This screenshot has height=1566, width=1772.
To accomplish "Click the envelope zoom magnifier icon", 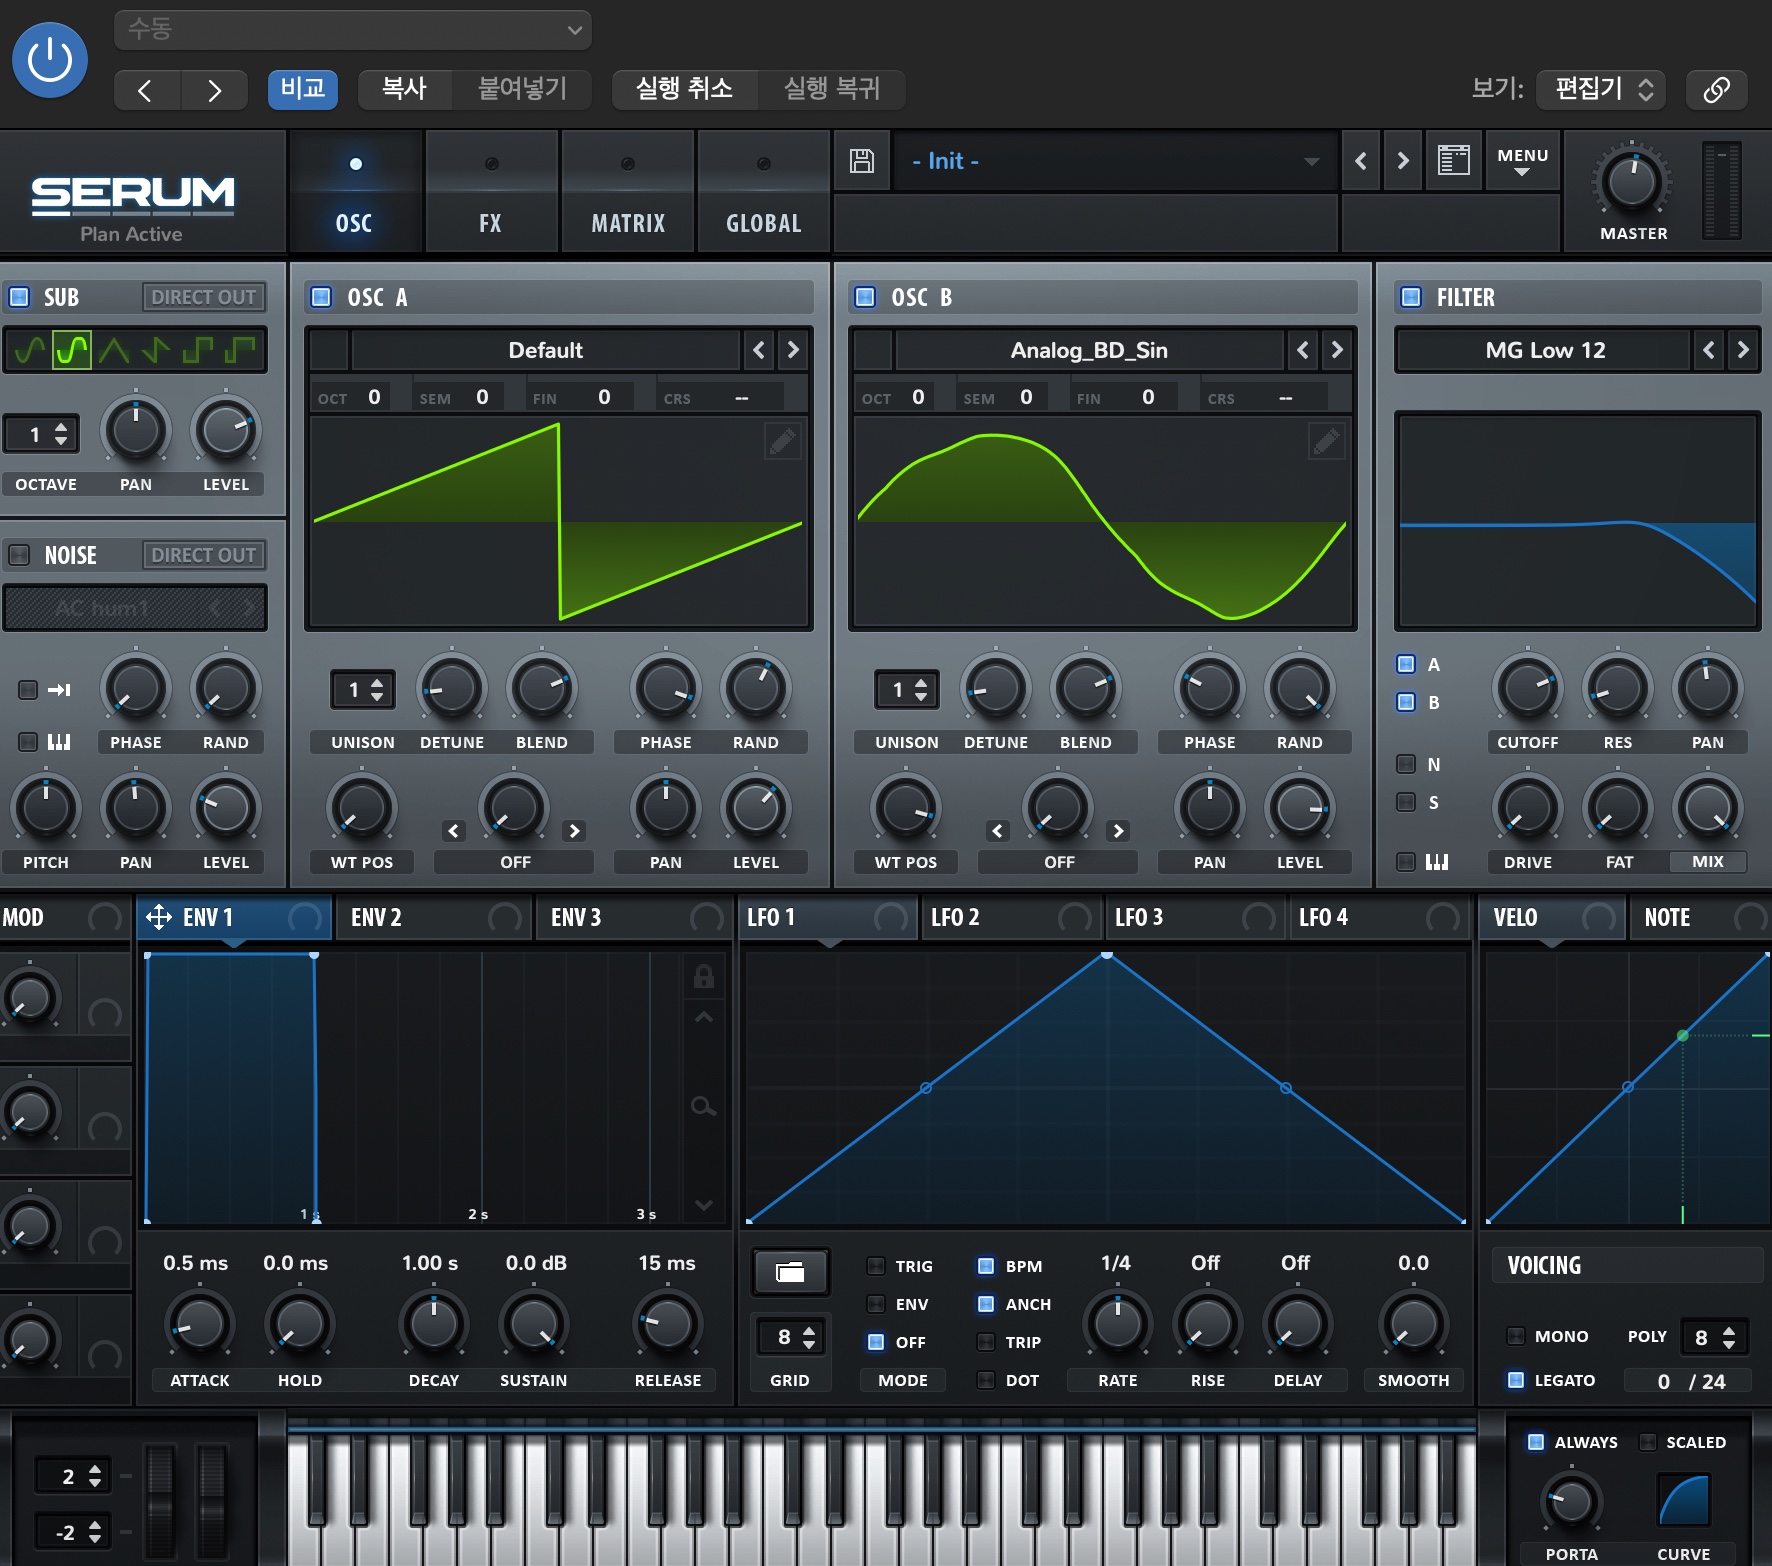I will 704,1106.
